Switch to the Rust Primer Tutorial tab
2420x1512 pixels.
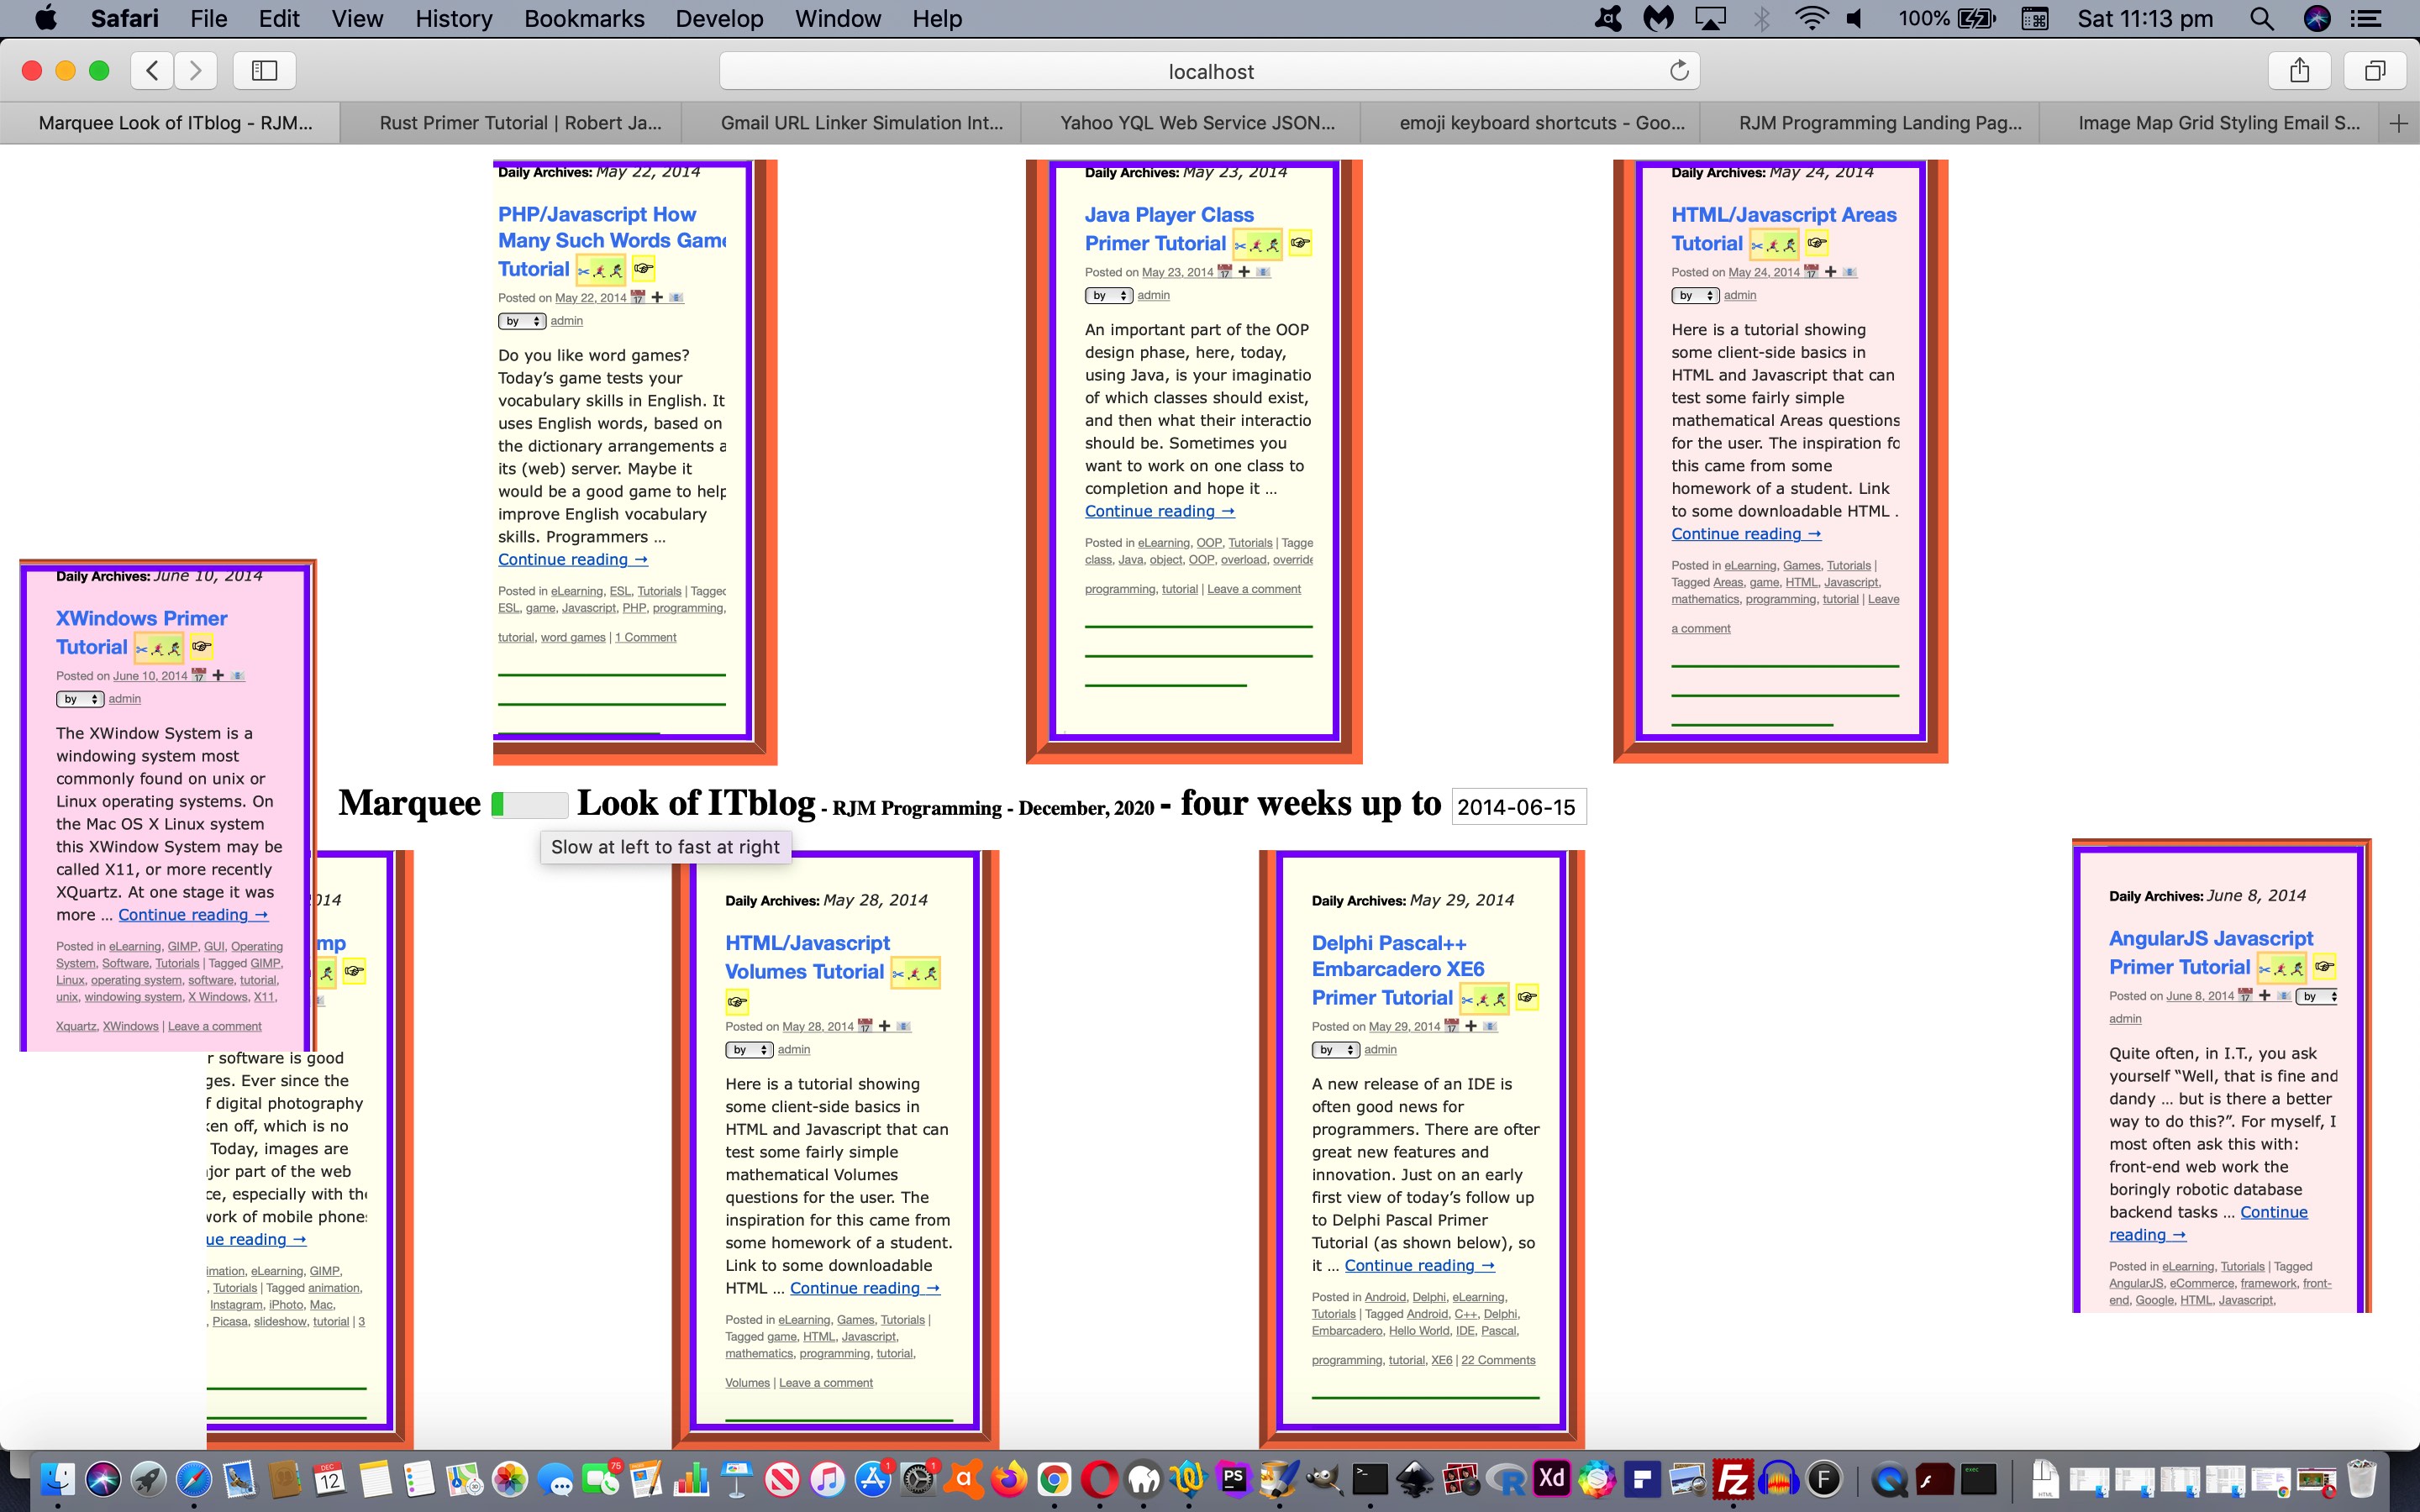pos(520,123)
